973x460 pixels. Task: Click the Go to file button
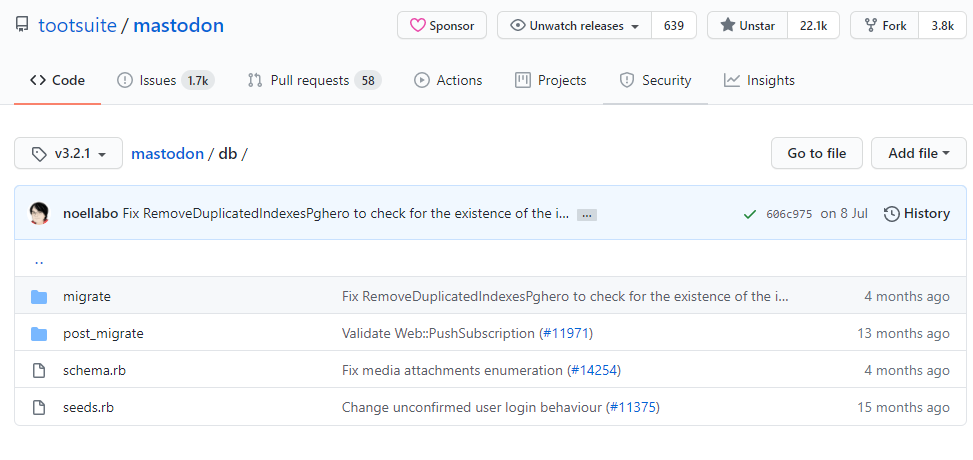tap(817, 153)
